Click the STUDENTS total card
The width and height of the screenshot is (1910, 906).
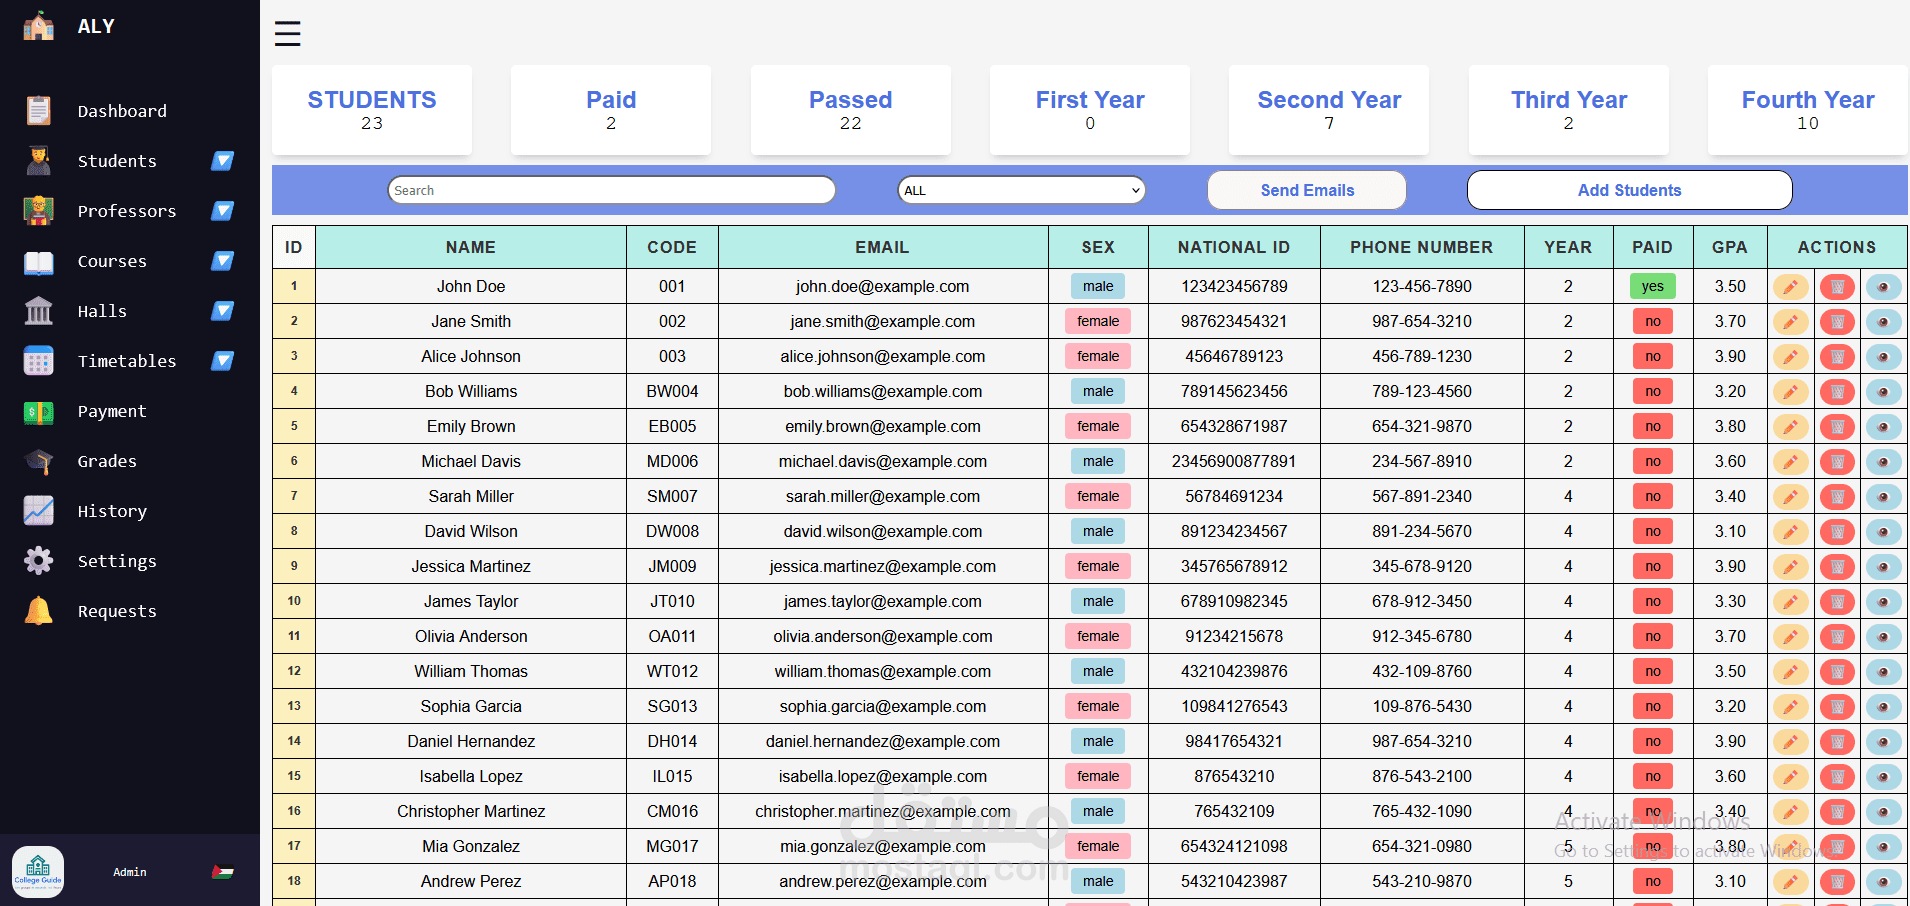pos(372,110)
